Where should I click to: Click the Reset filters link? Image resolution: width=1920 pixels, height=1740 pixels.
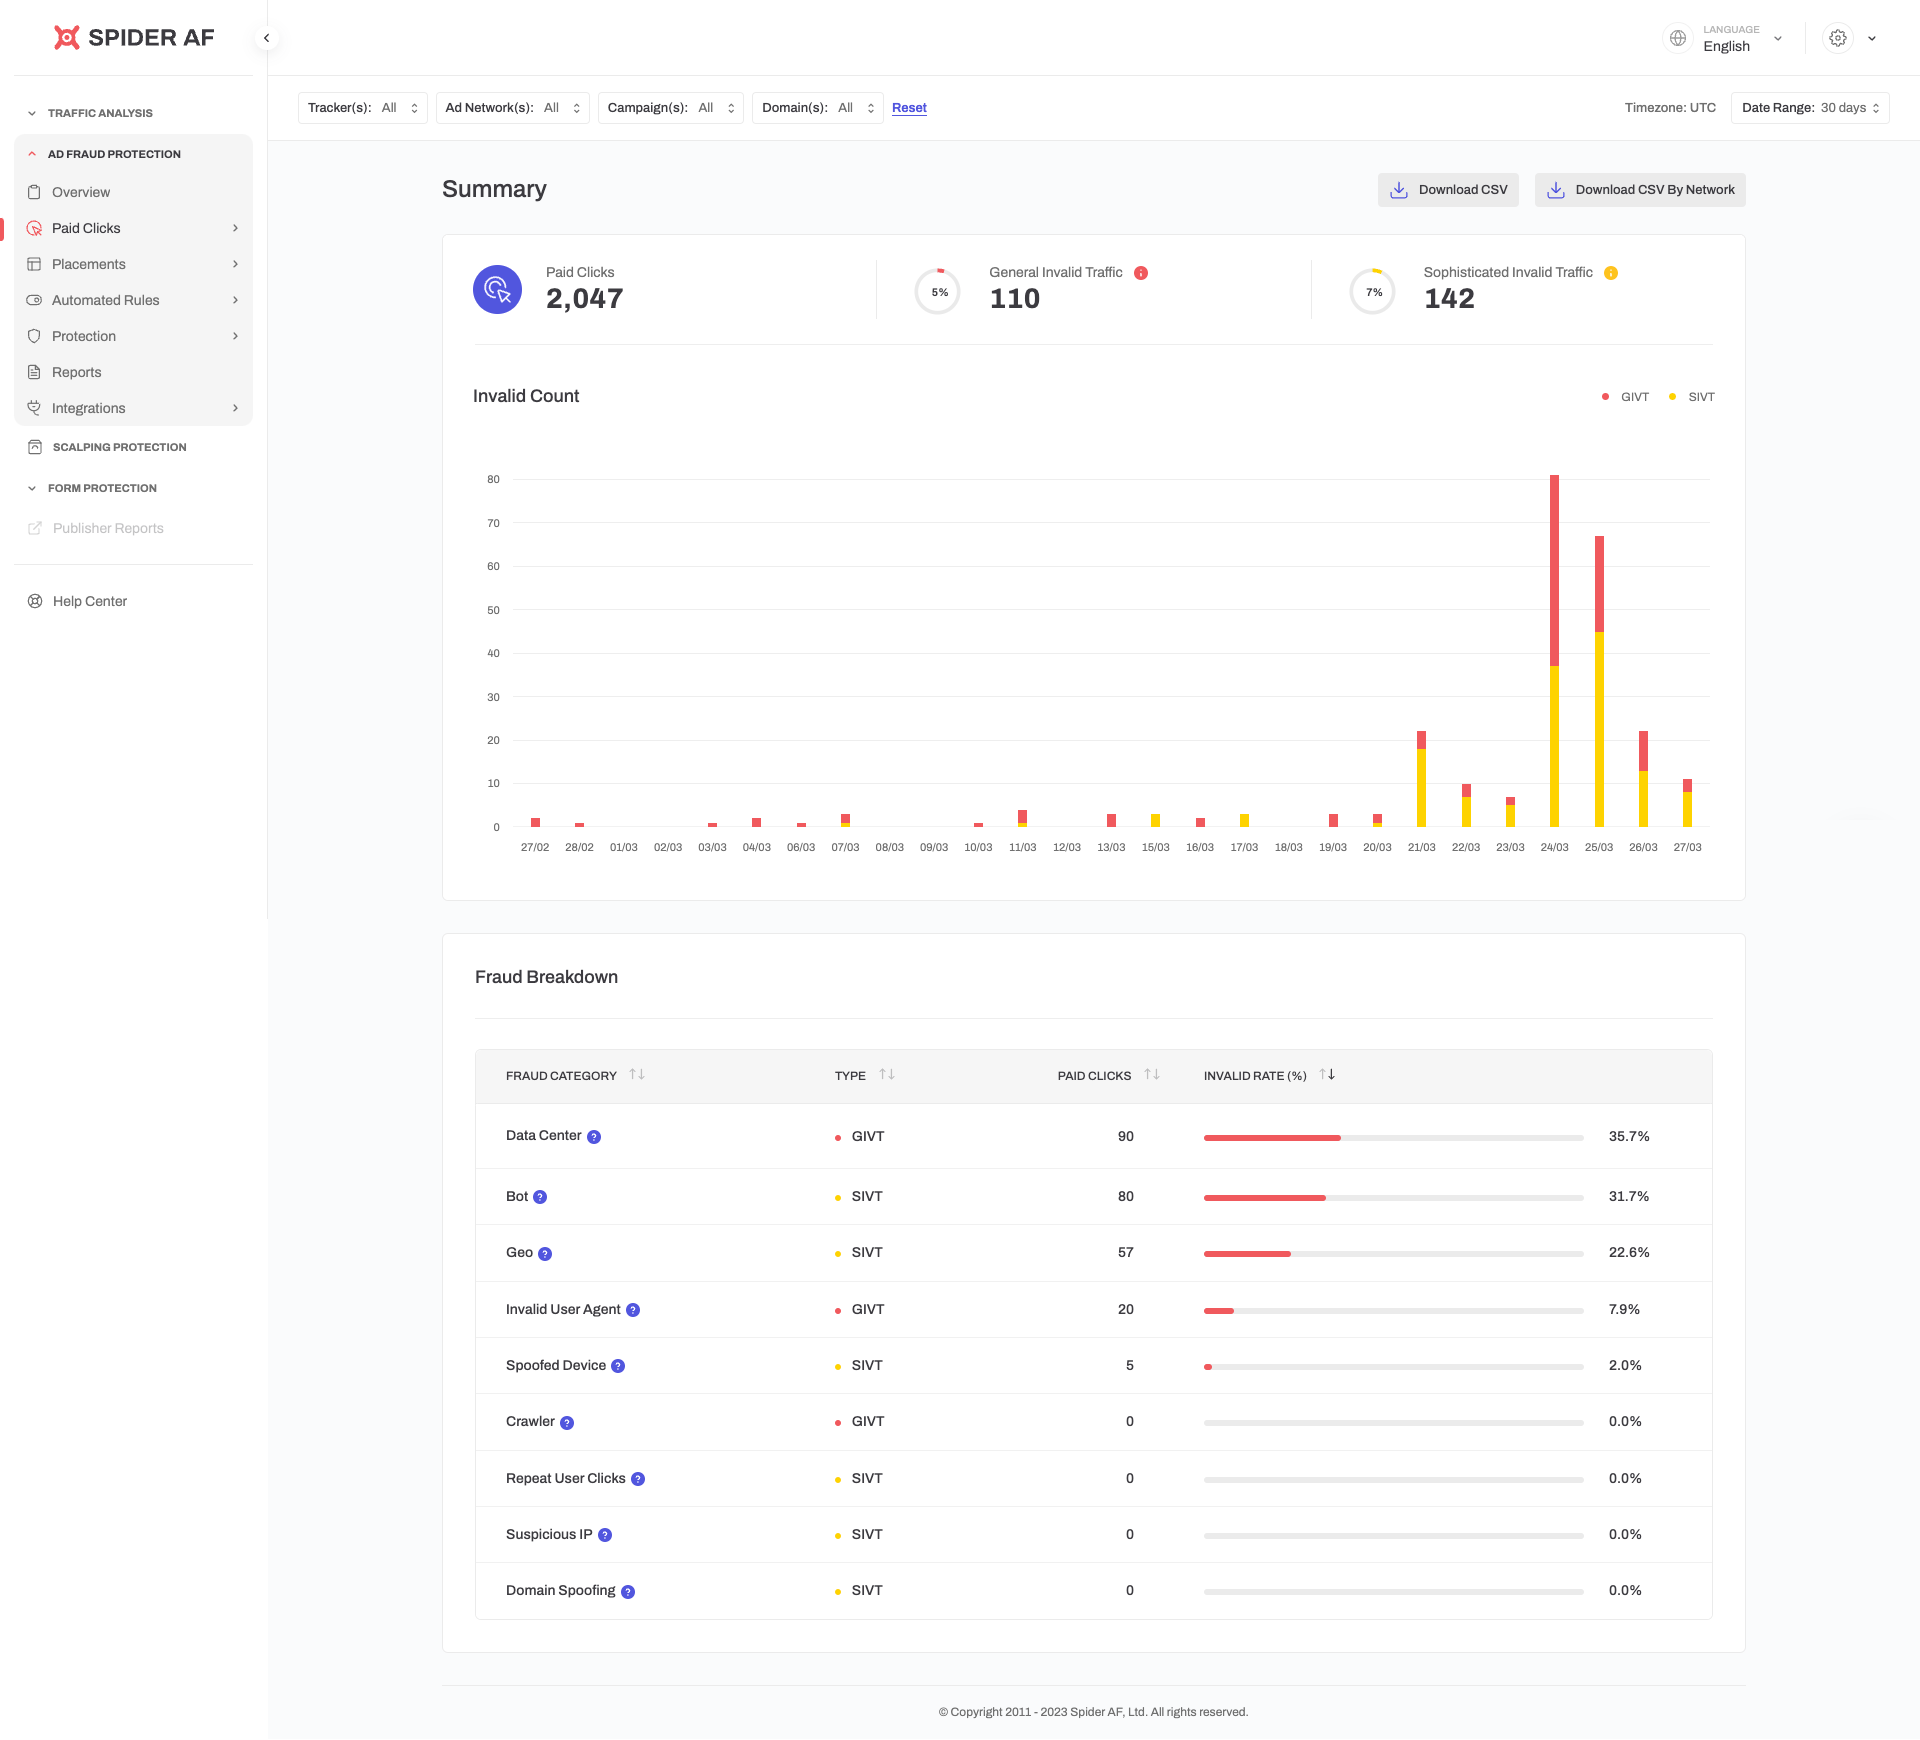pos(909,108)
